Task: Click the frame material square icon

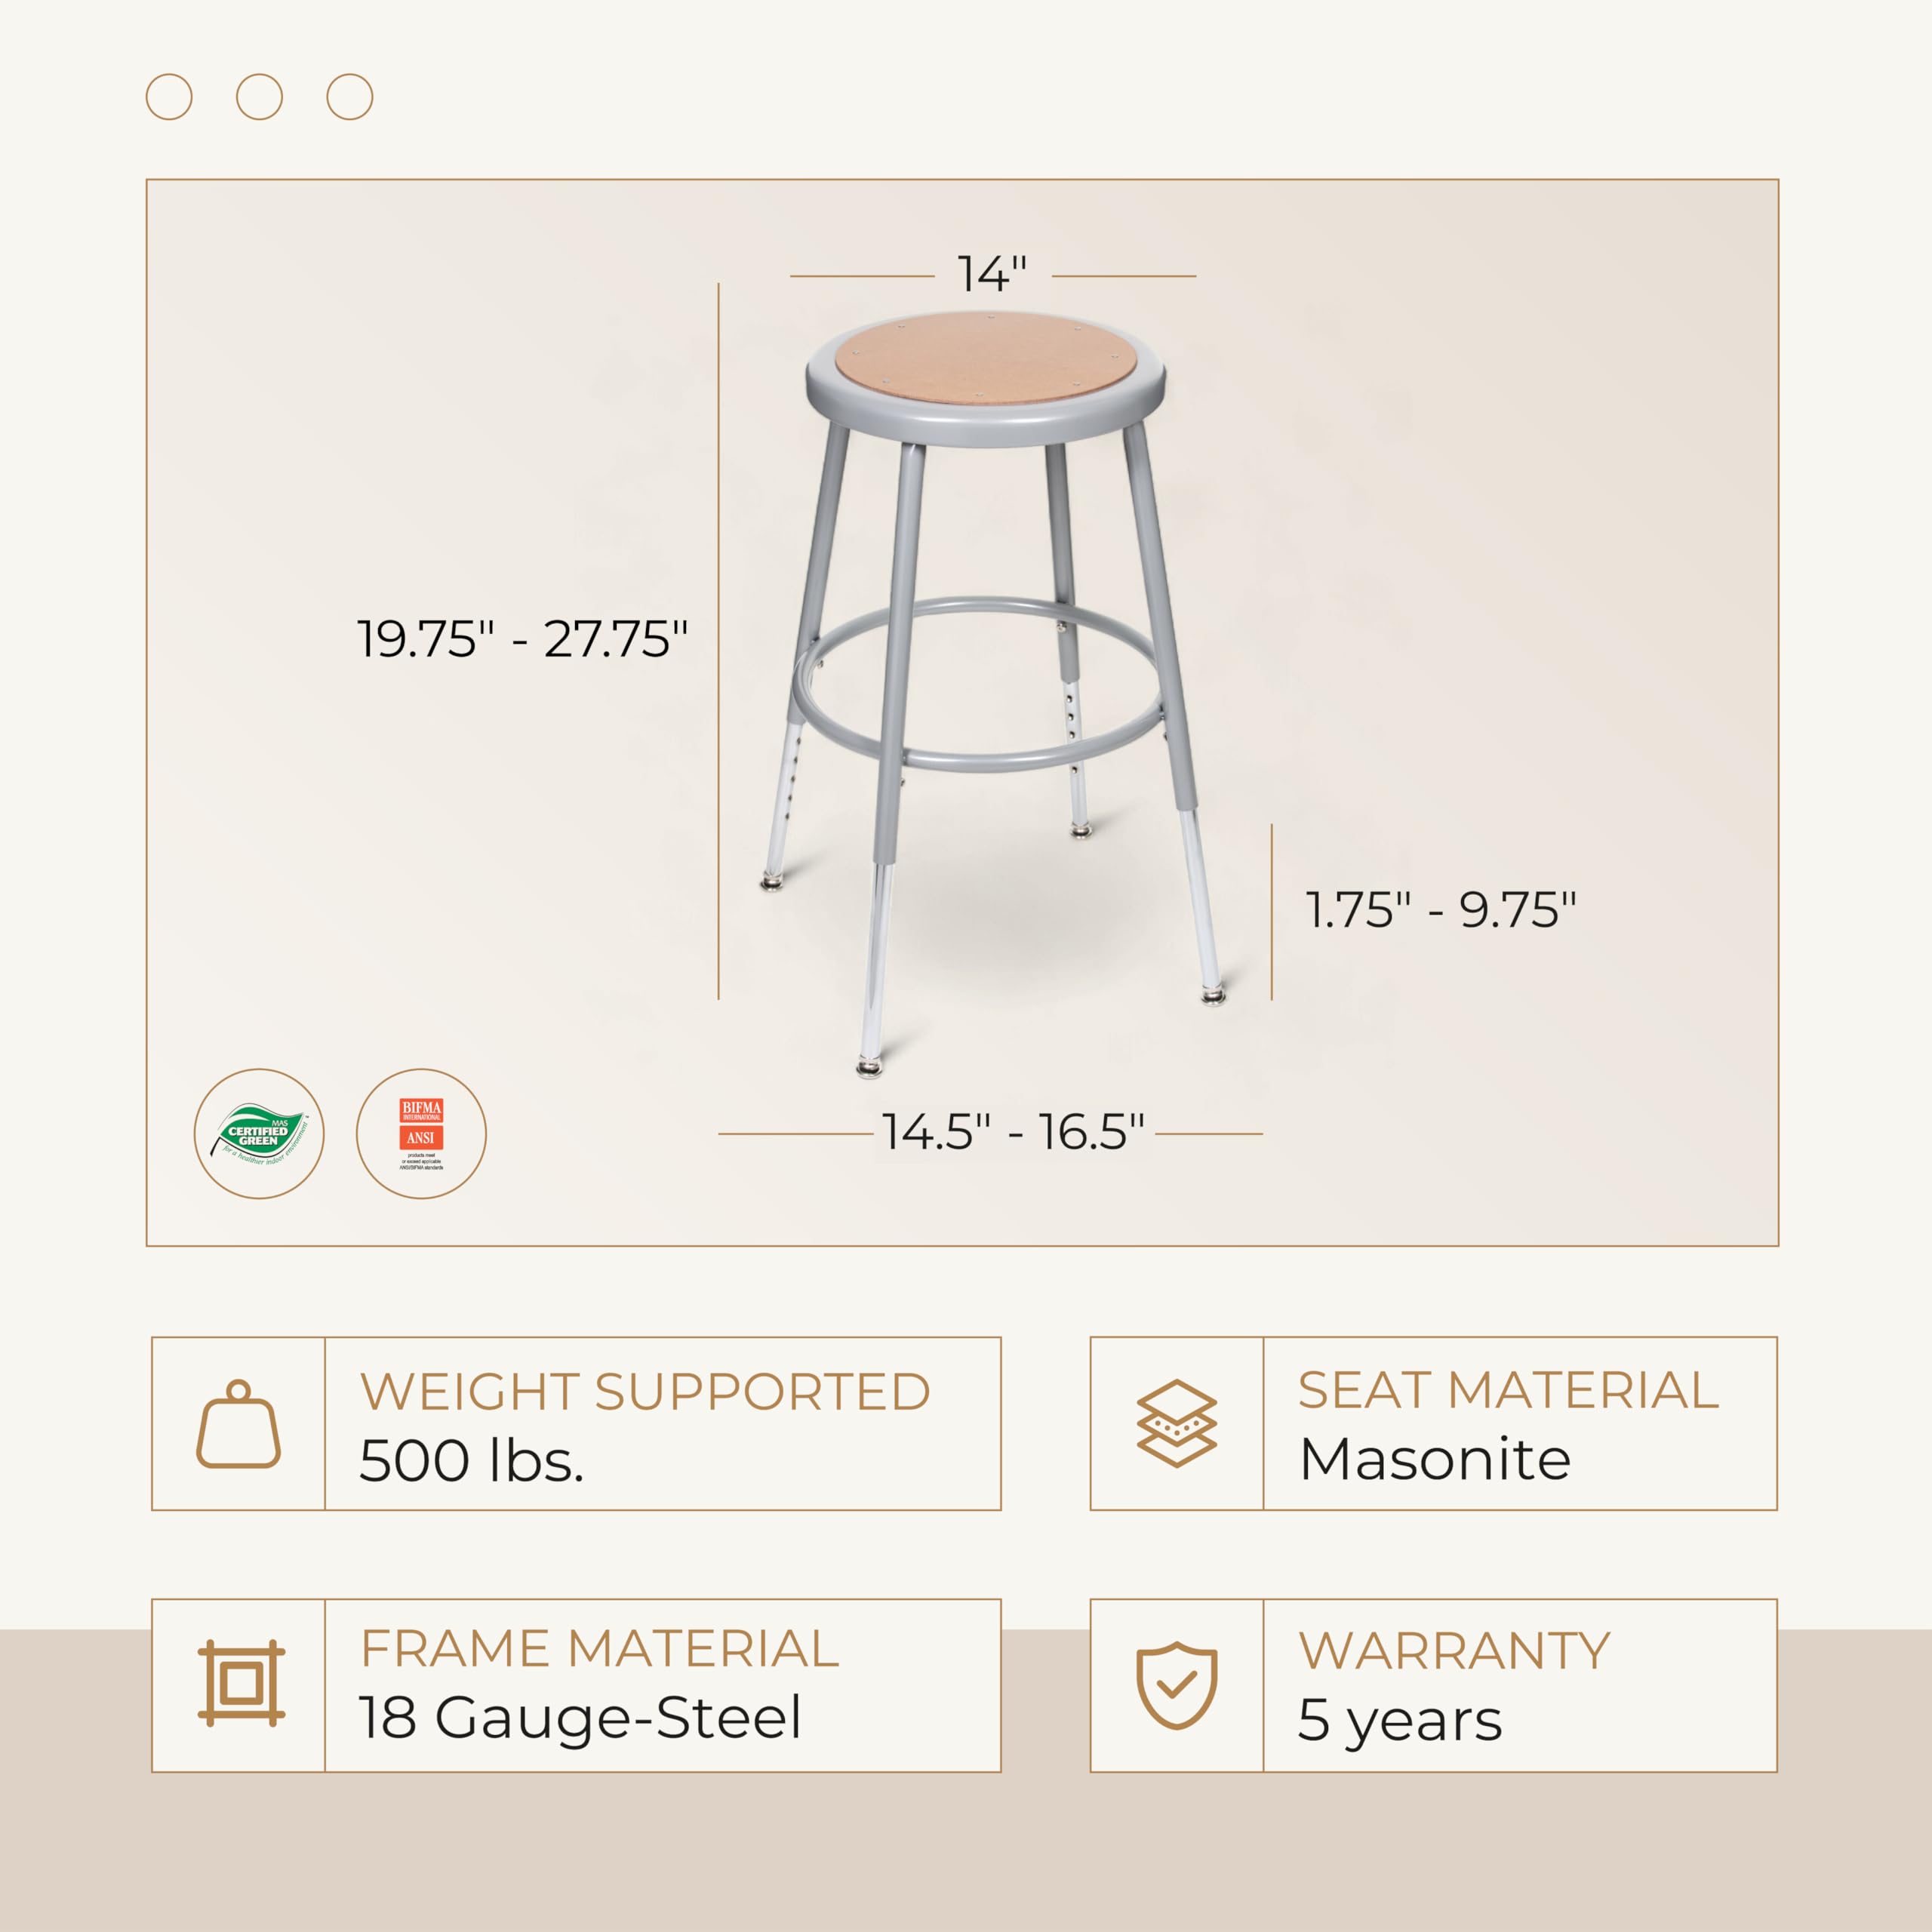Action: (241, 1684)
